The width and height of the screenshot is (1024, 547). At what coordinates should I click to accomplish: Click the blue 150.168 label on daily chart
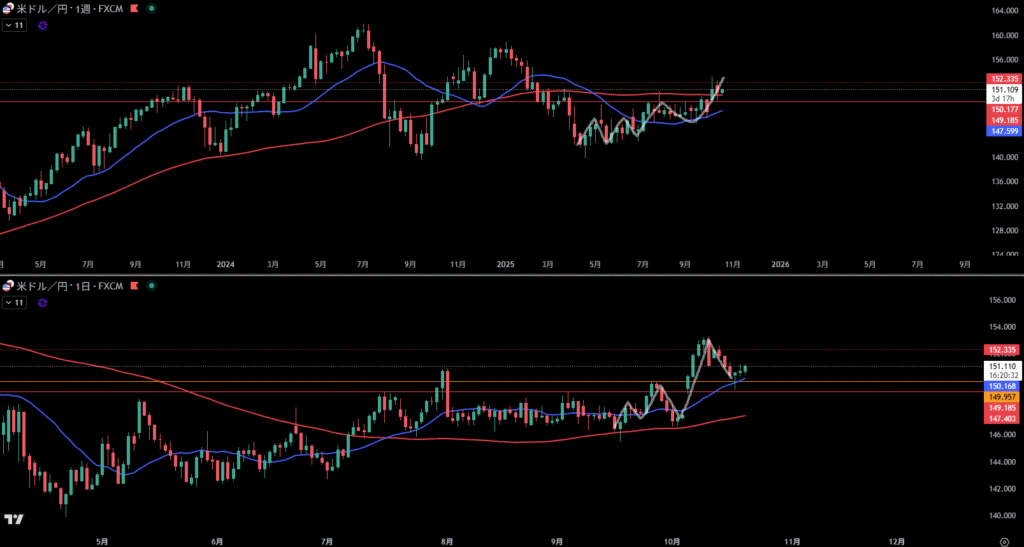coord(1003,386)
